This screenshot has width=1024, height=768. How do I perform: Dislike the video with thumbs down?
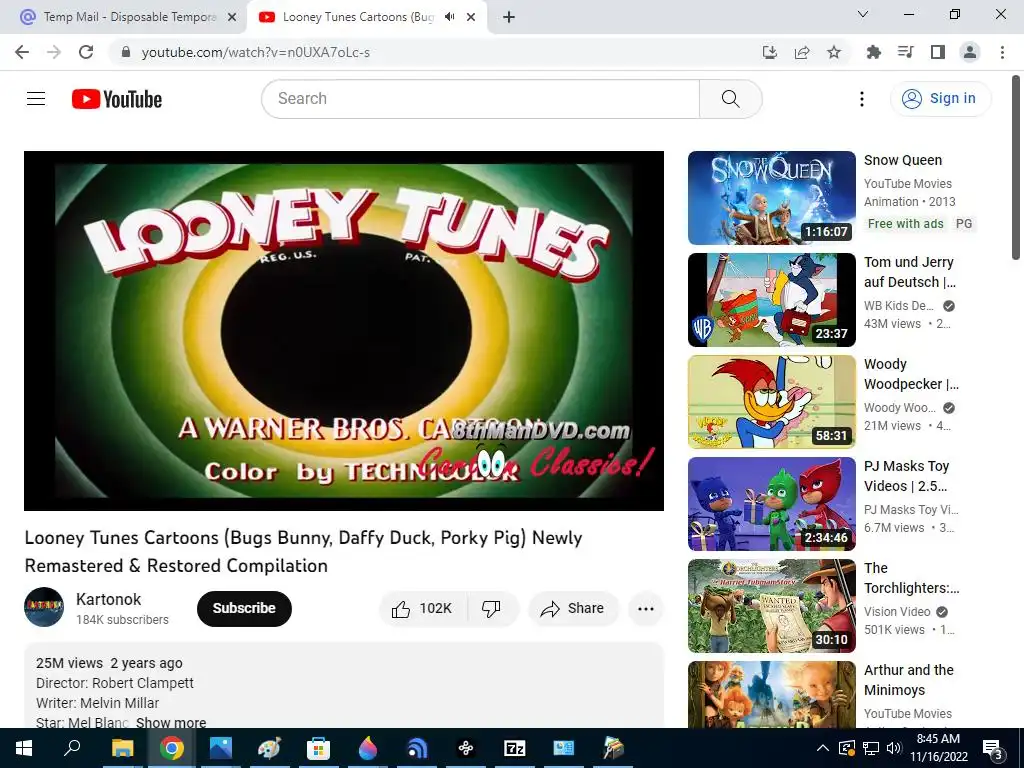pos(492,609)
